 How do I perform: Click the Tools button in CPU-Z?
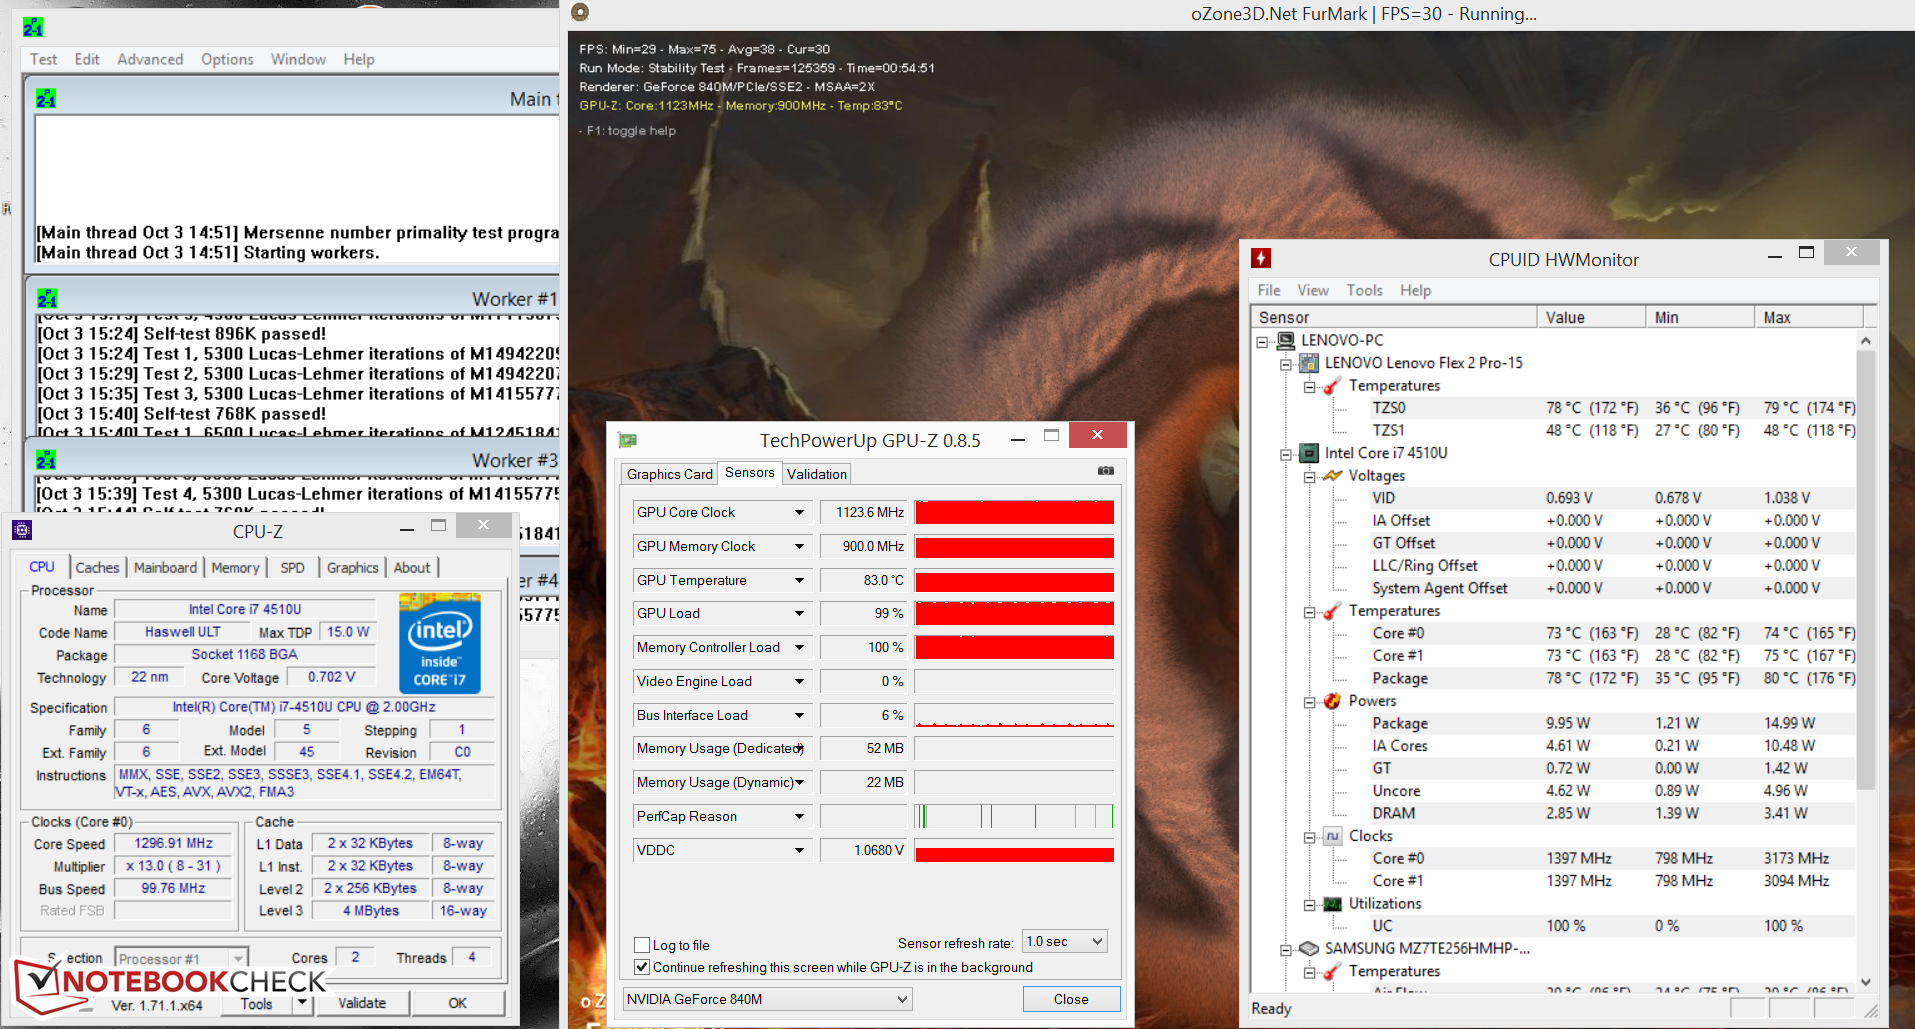tap(256, 1003)
